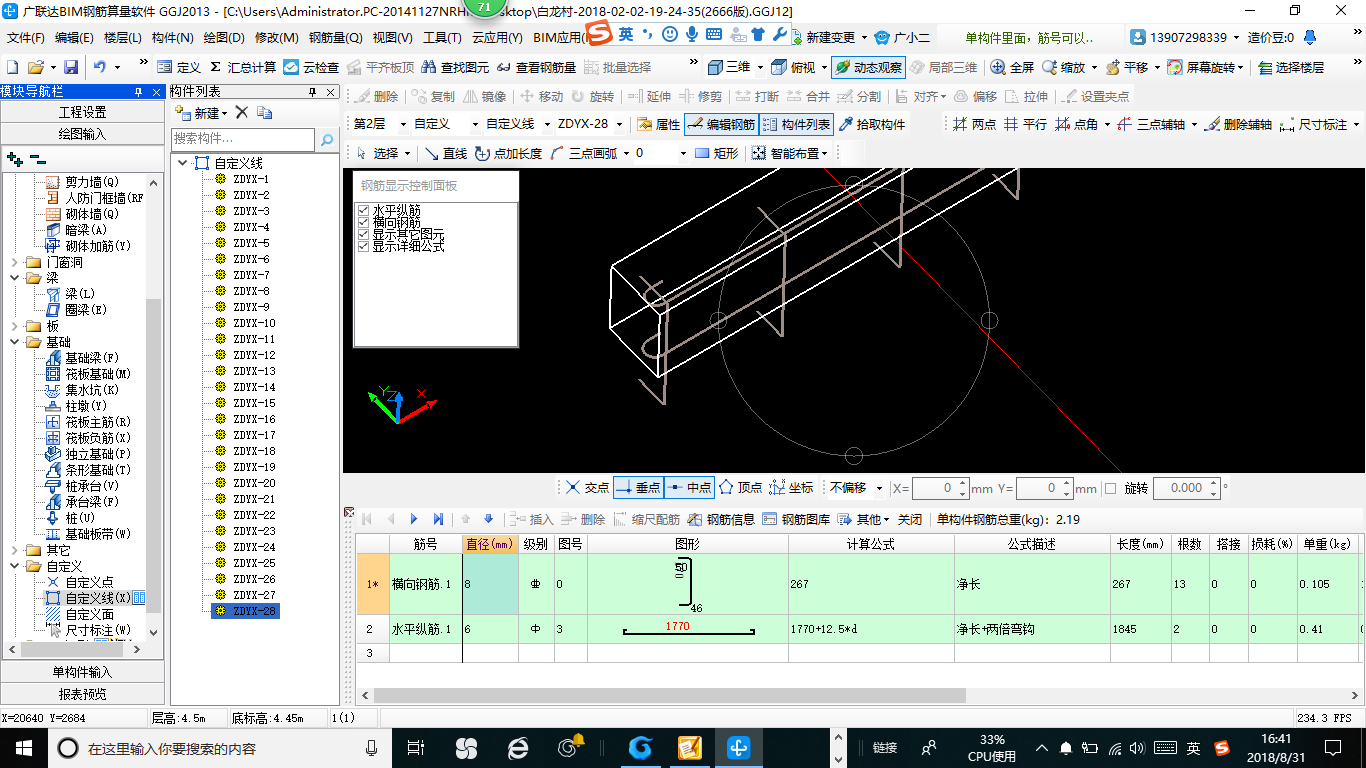Click the Save disk icon in top toolbar
This screenshot has height=768, width=1366.
pos(71,67)
